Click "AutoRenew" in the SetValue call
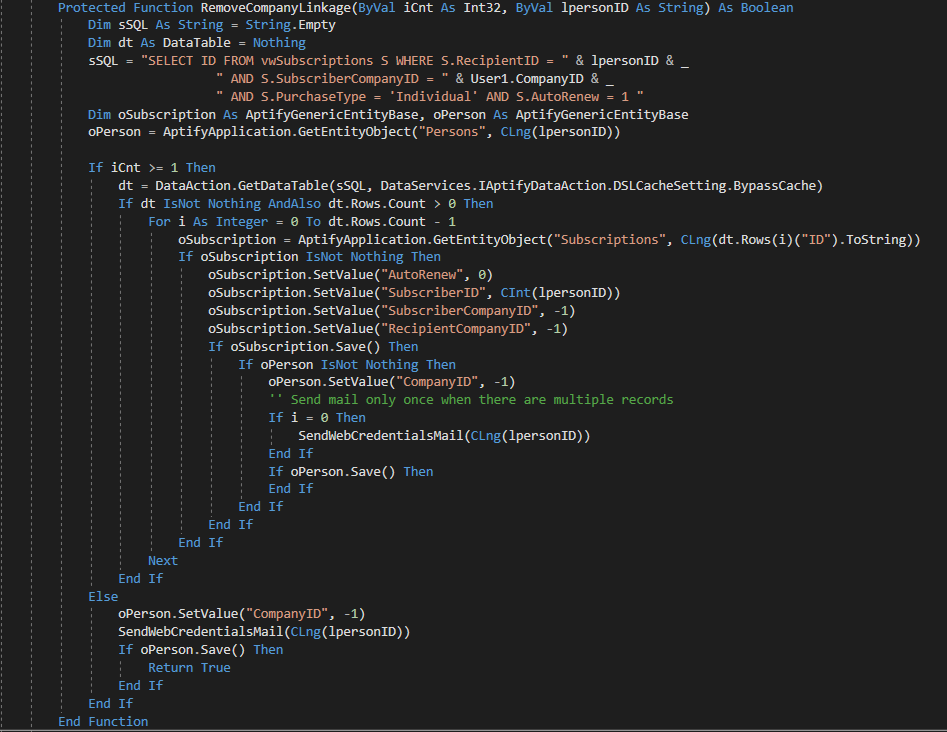The height and width of the screenshot is (732, 947). click(422, 275)
